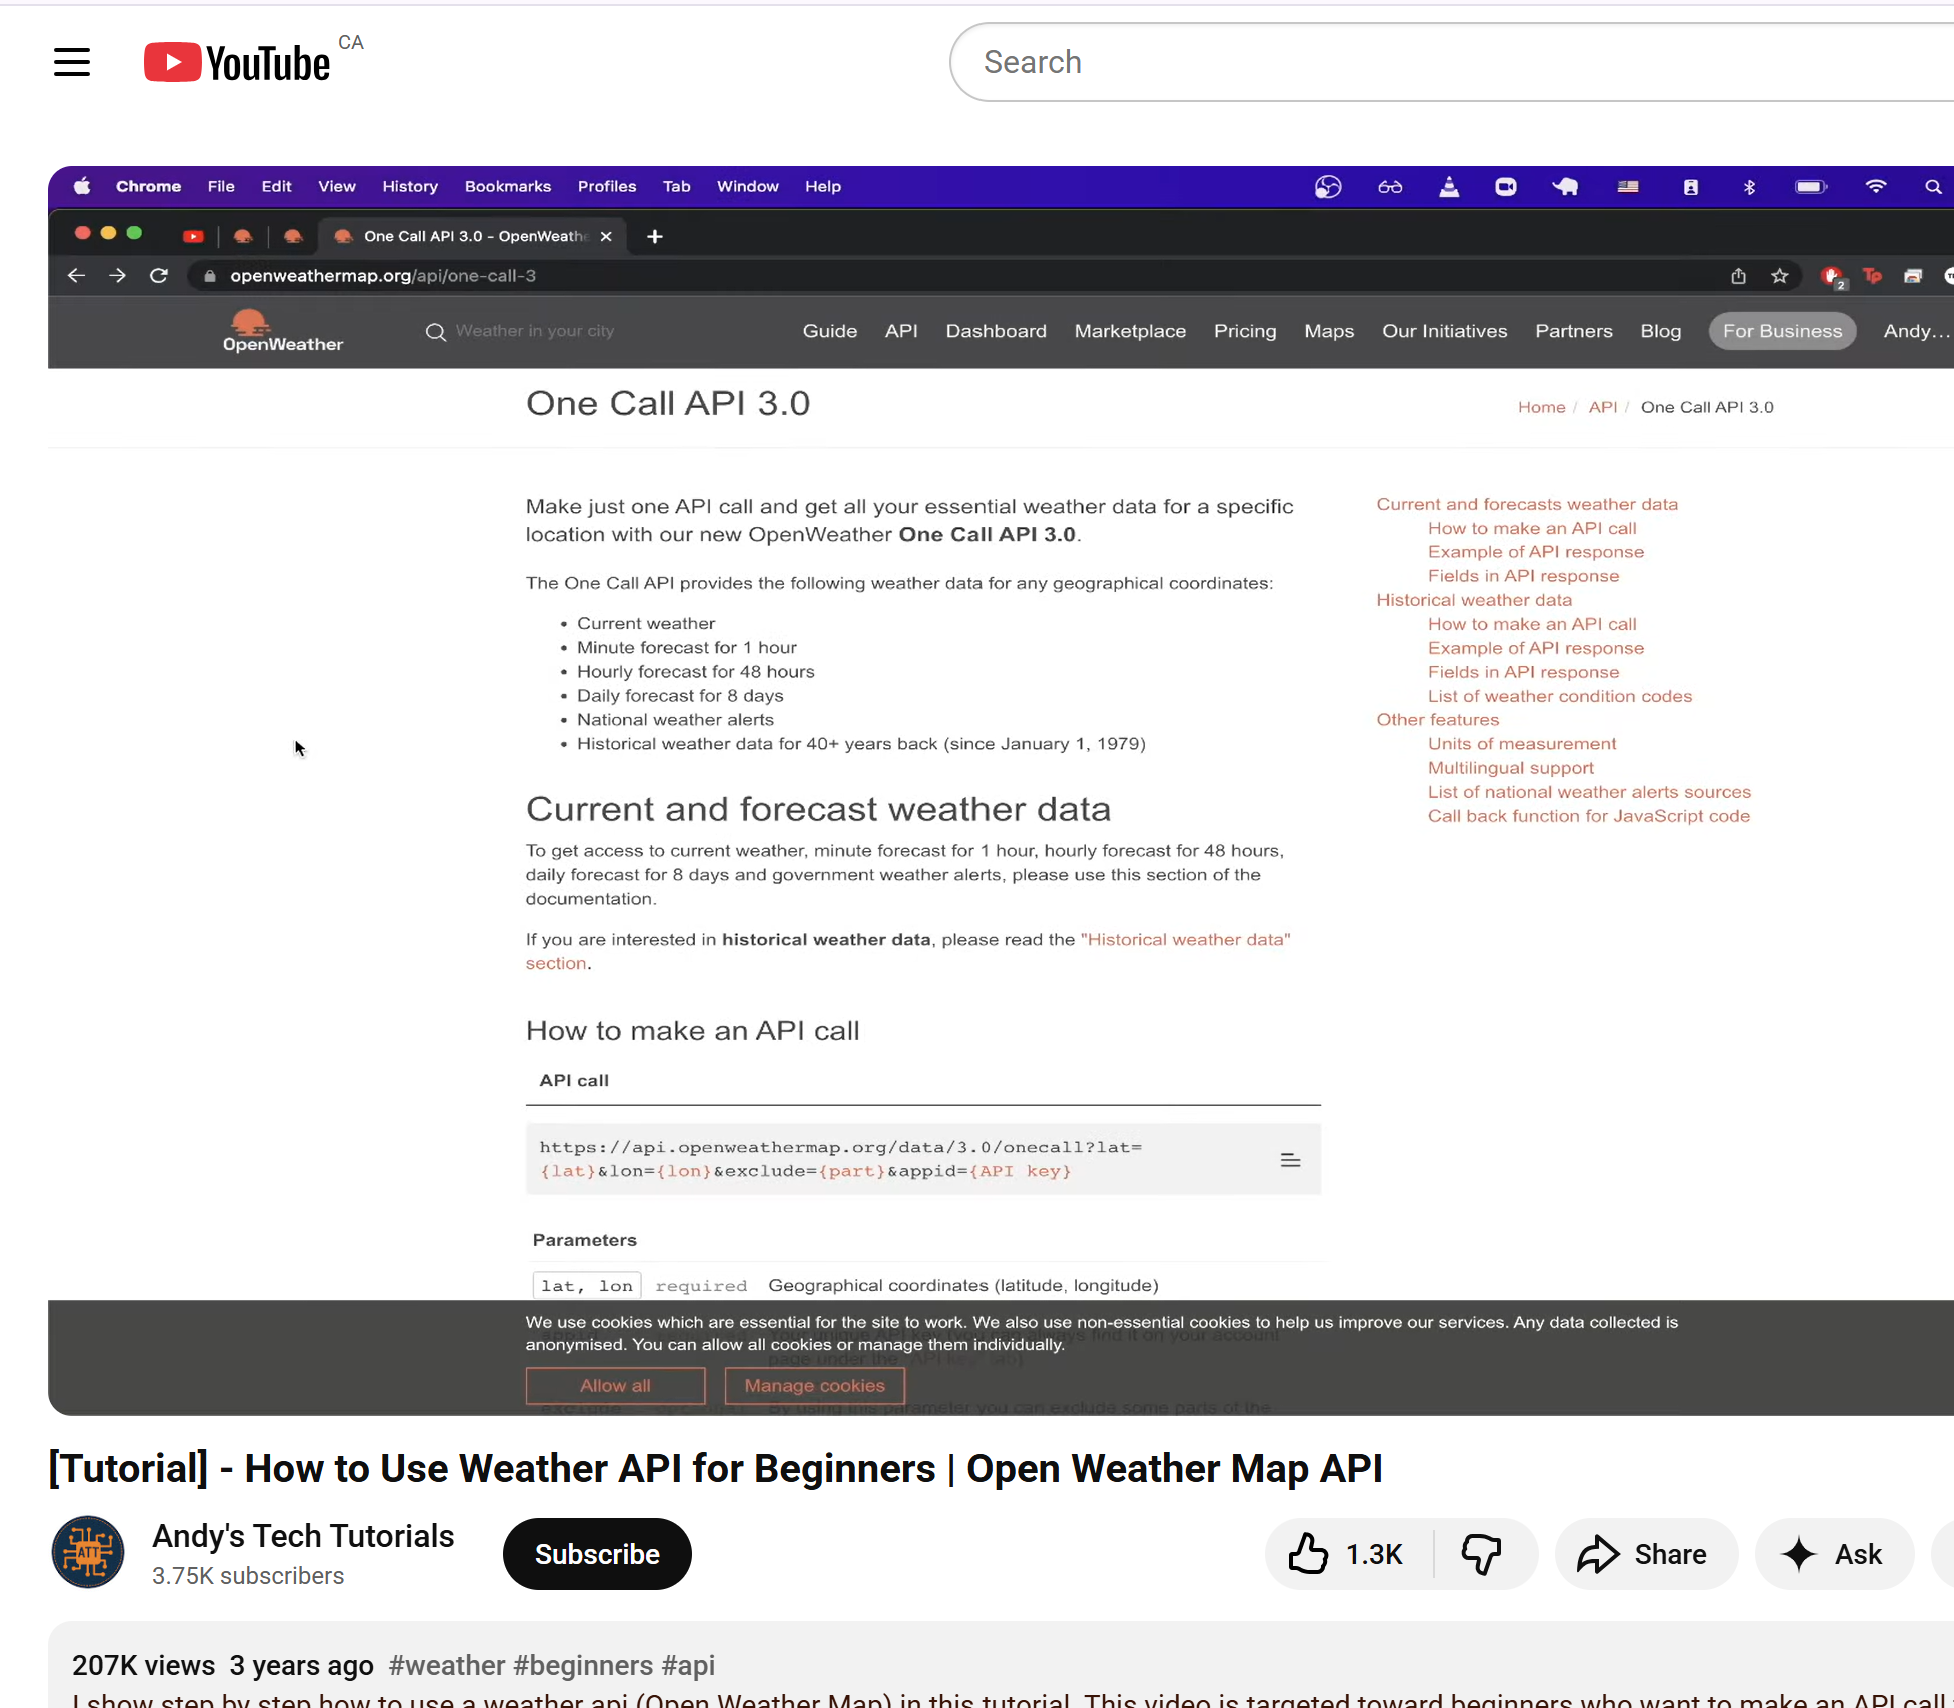Open the Chrome History menu

tap(410, 186)
